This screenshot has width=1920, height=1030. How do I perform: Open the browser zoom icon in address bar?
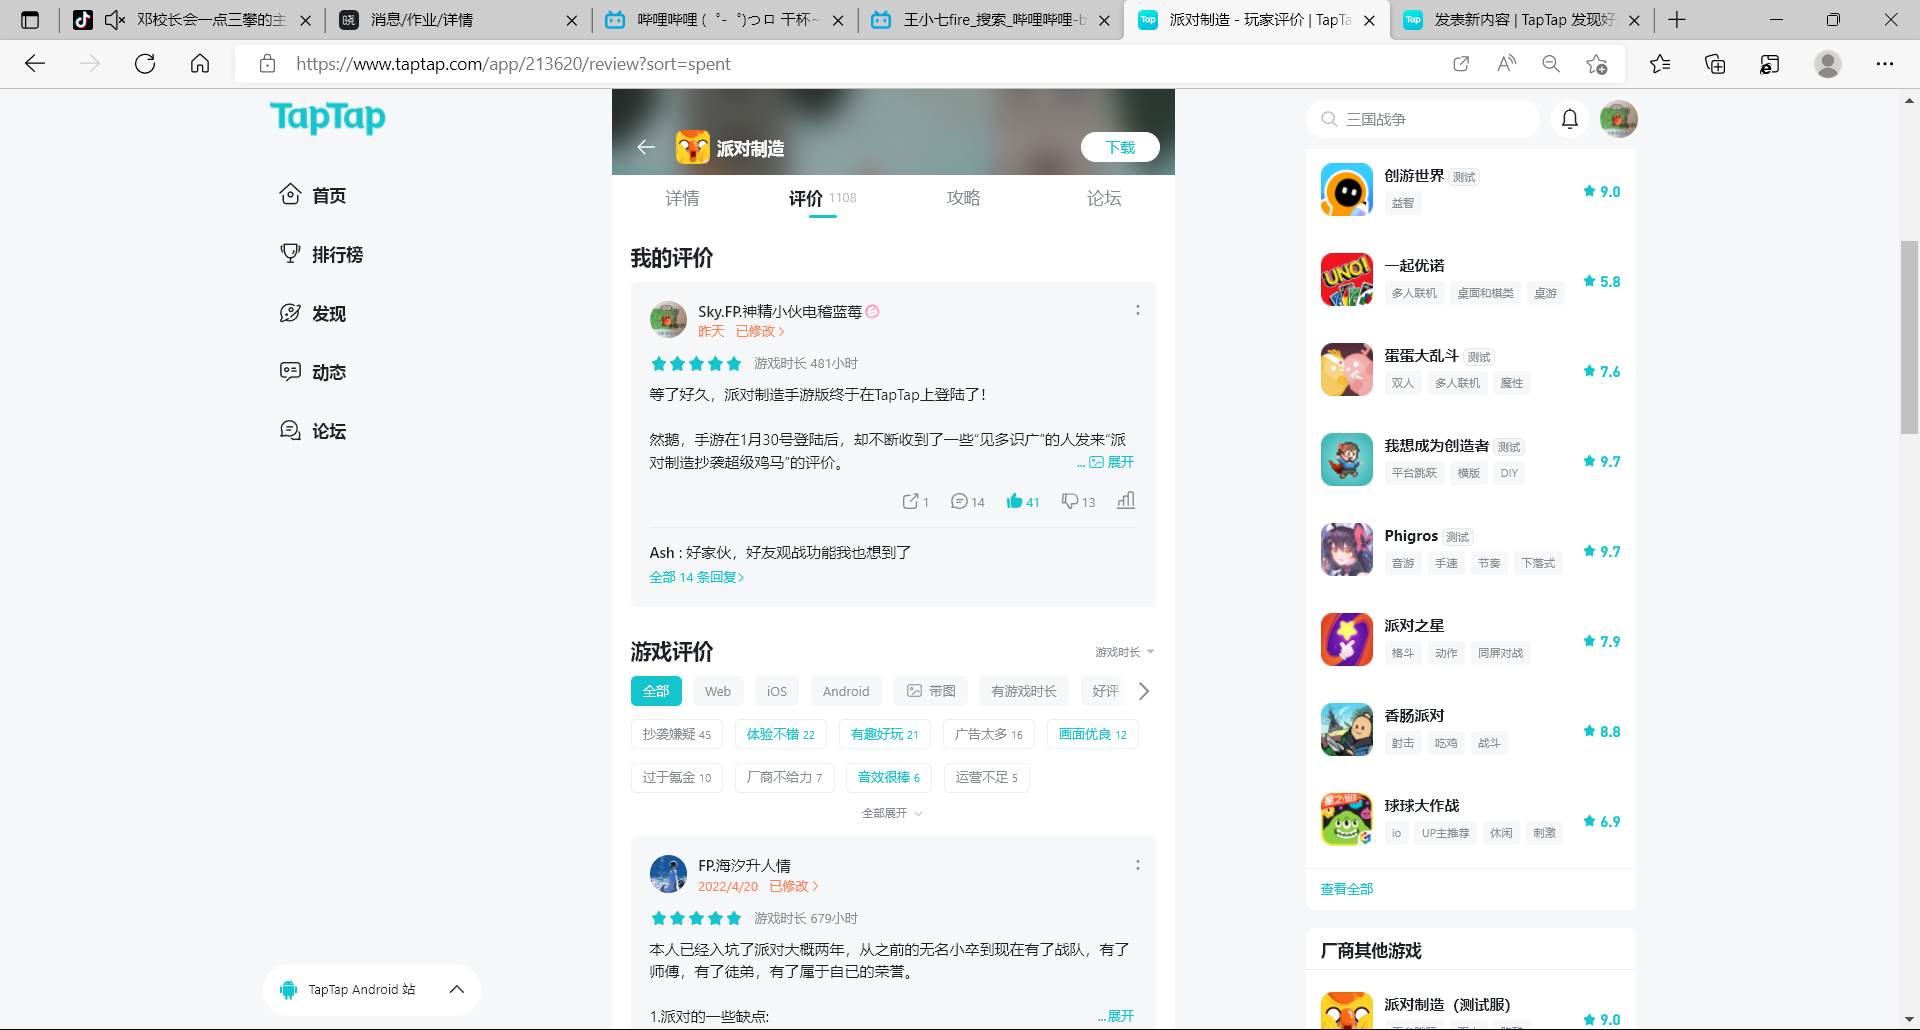coord(1551,64)
